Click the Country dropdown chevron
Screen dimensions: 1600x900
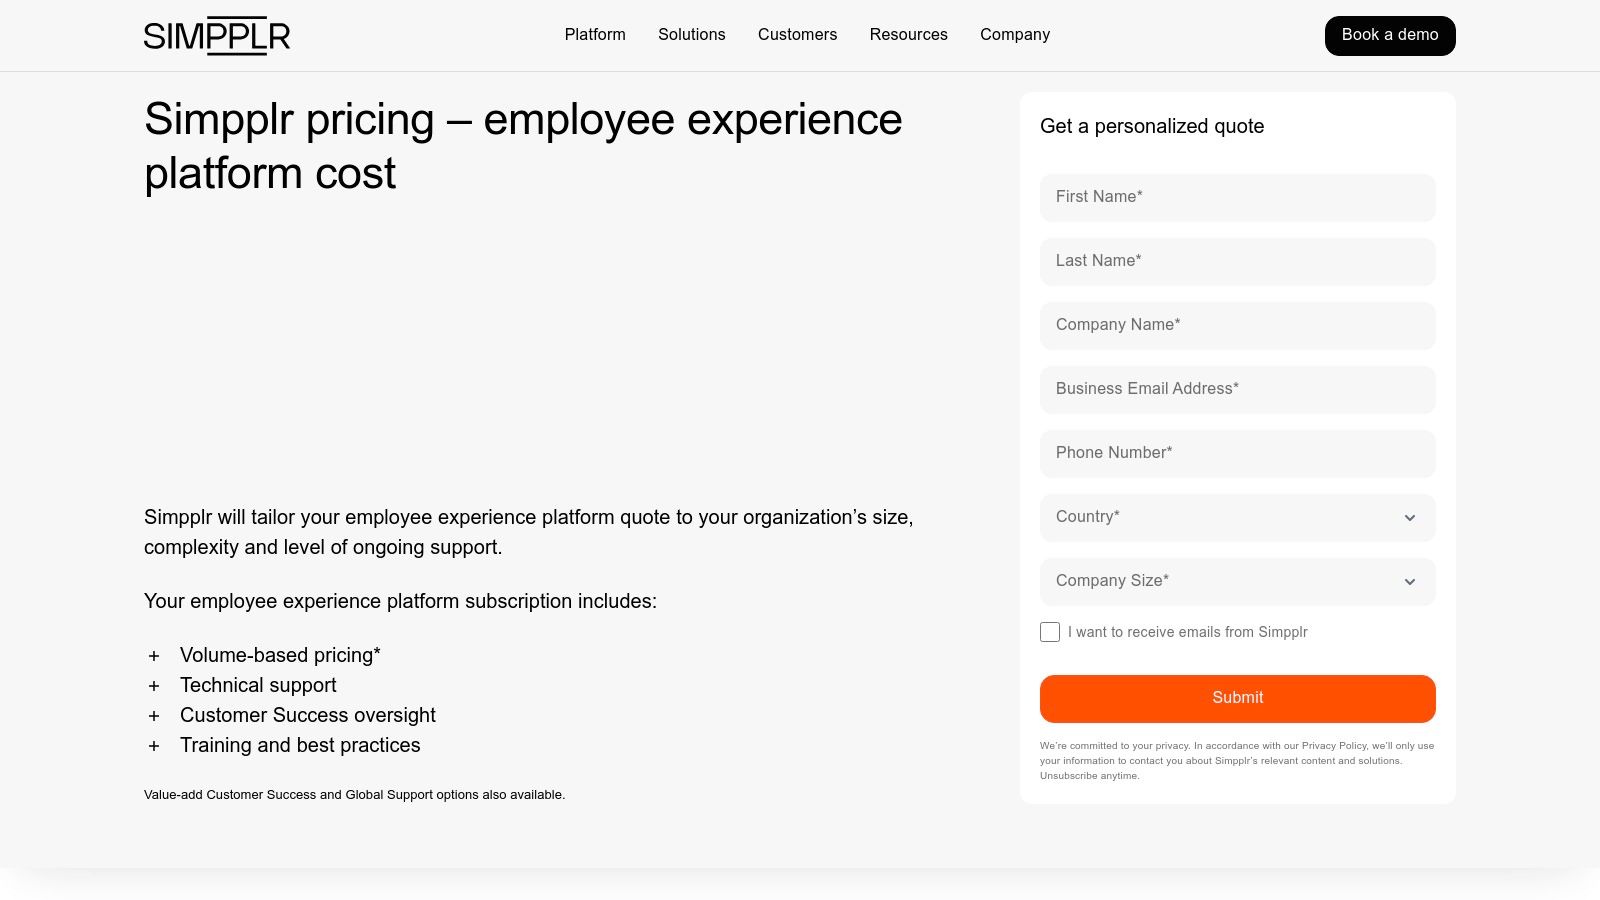[1410, 518]
